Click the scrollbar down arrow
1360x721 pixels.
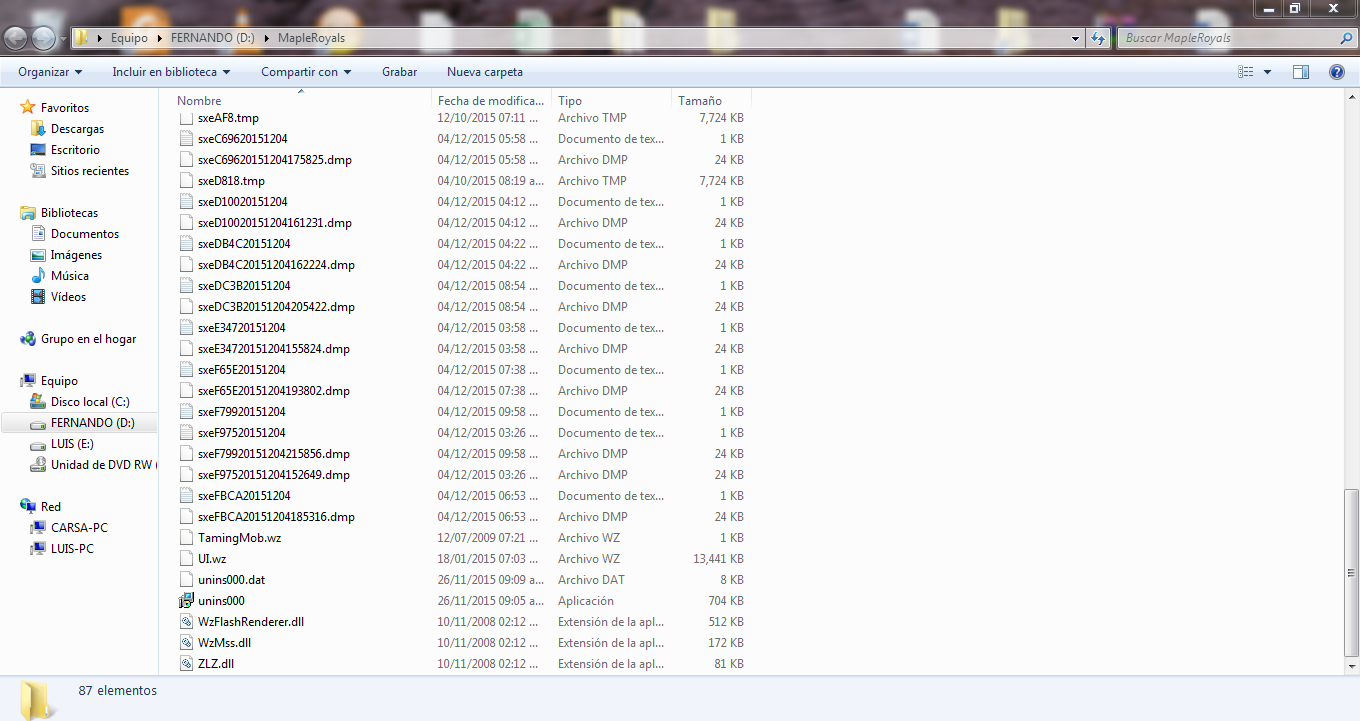coord(1351,666)
